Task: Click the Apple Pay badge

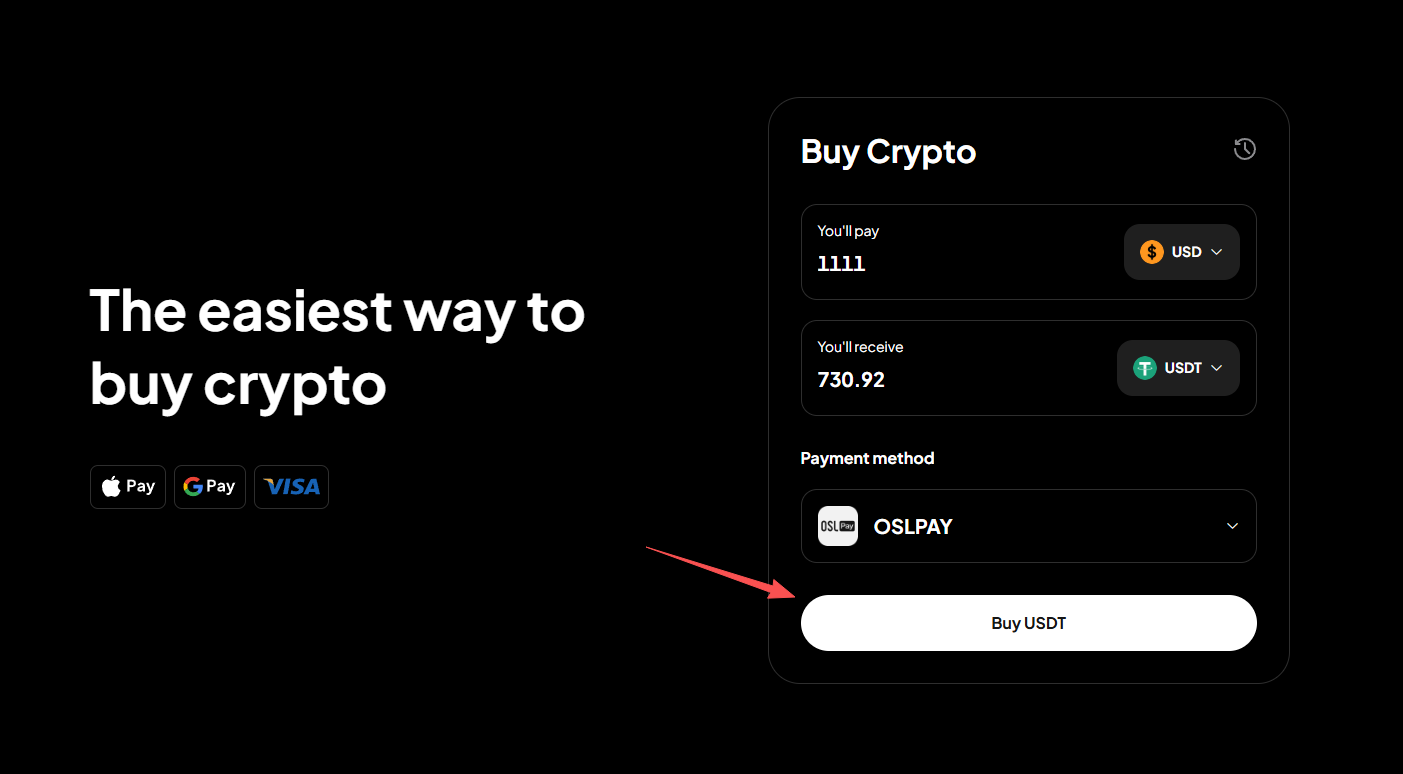Action: pos(128,487)
